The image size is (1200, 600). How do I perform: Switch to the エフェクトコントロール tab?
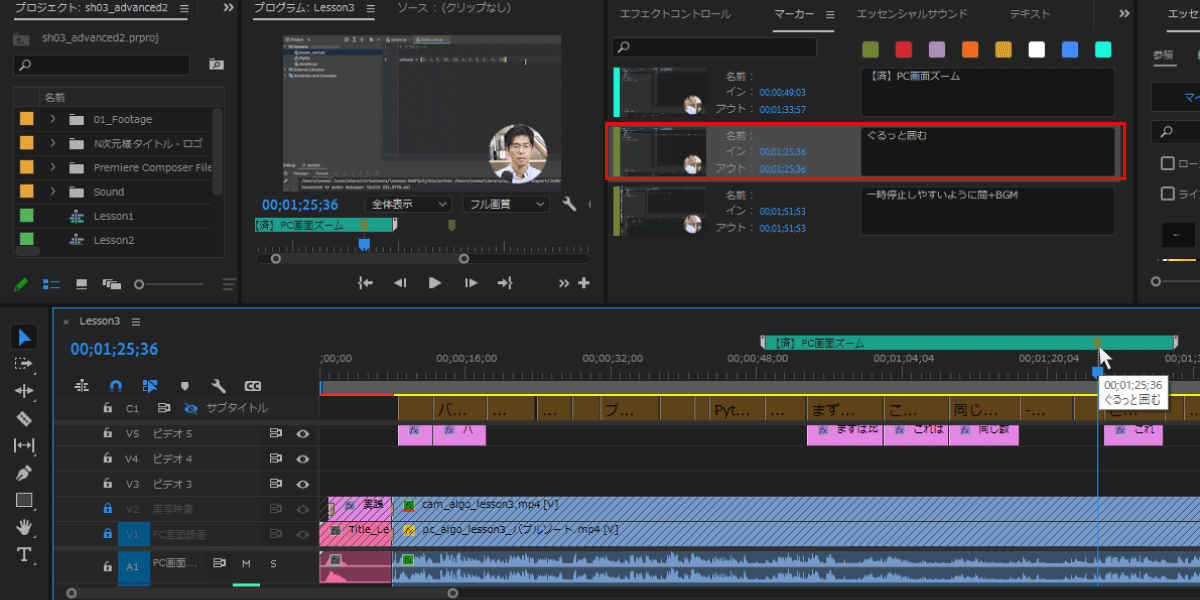click(675, 14)
